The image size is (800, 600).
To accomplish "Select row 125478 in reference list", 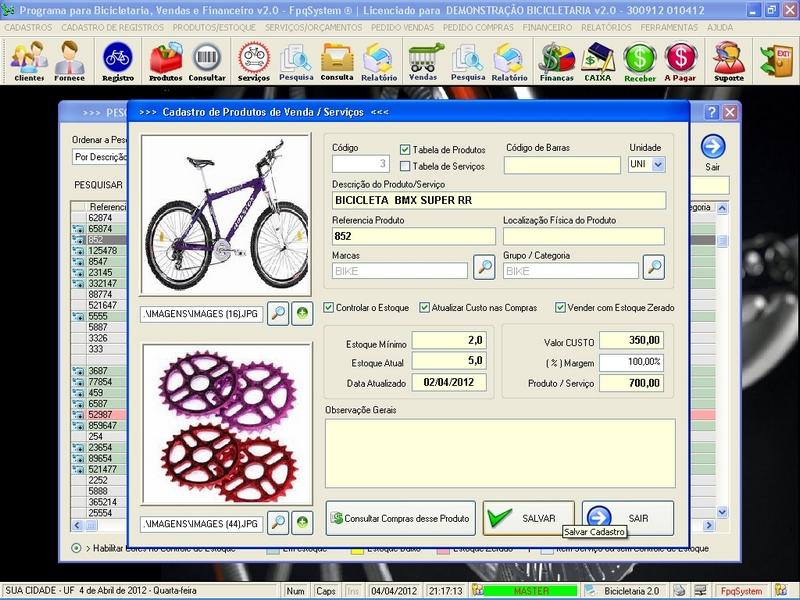I will tap(100, 251).
